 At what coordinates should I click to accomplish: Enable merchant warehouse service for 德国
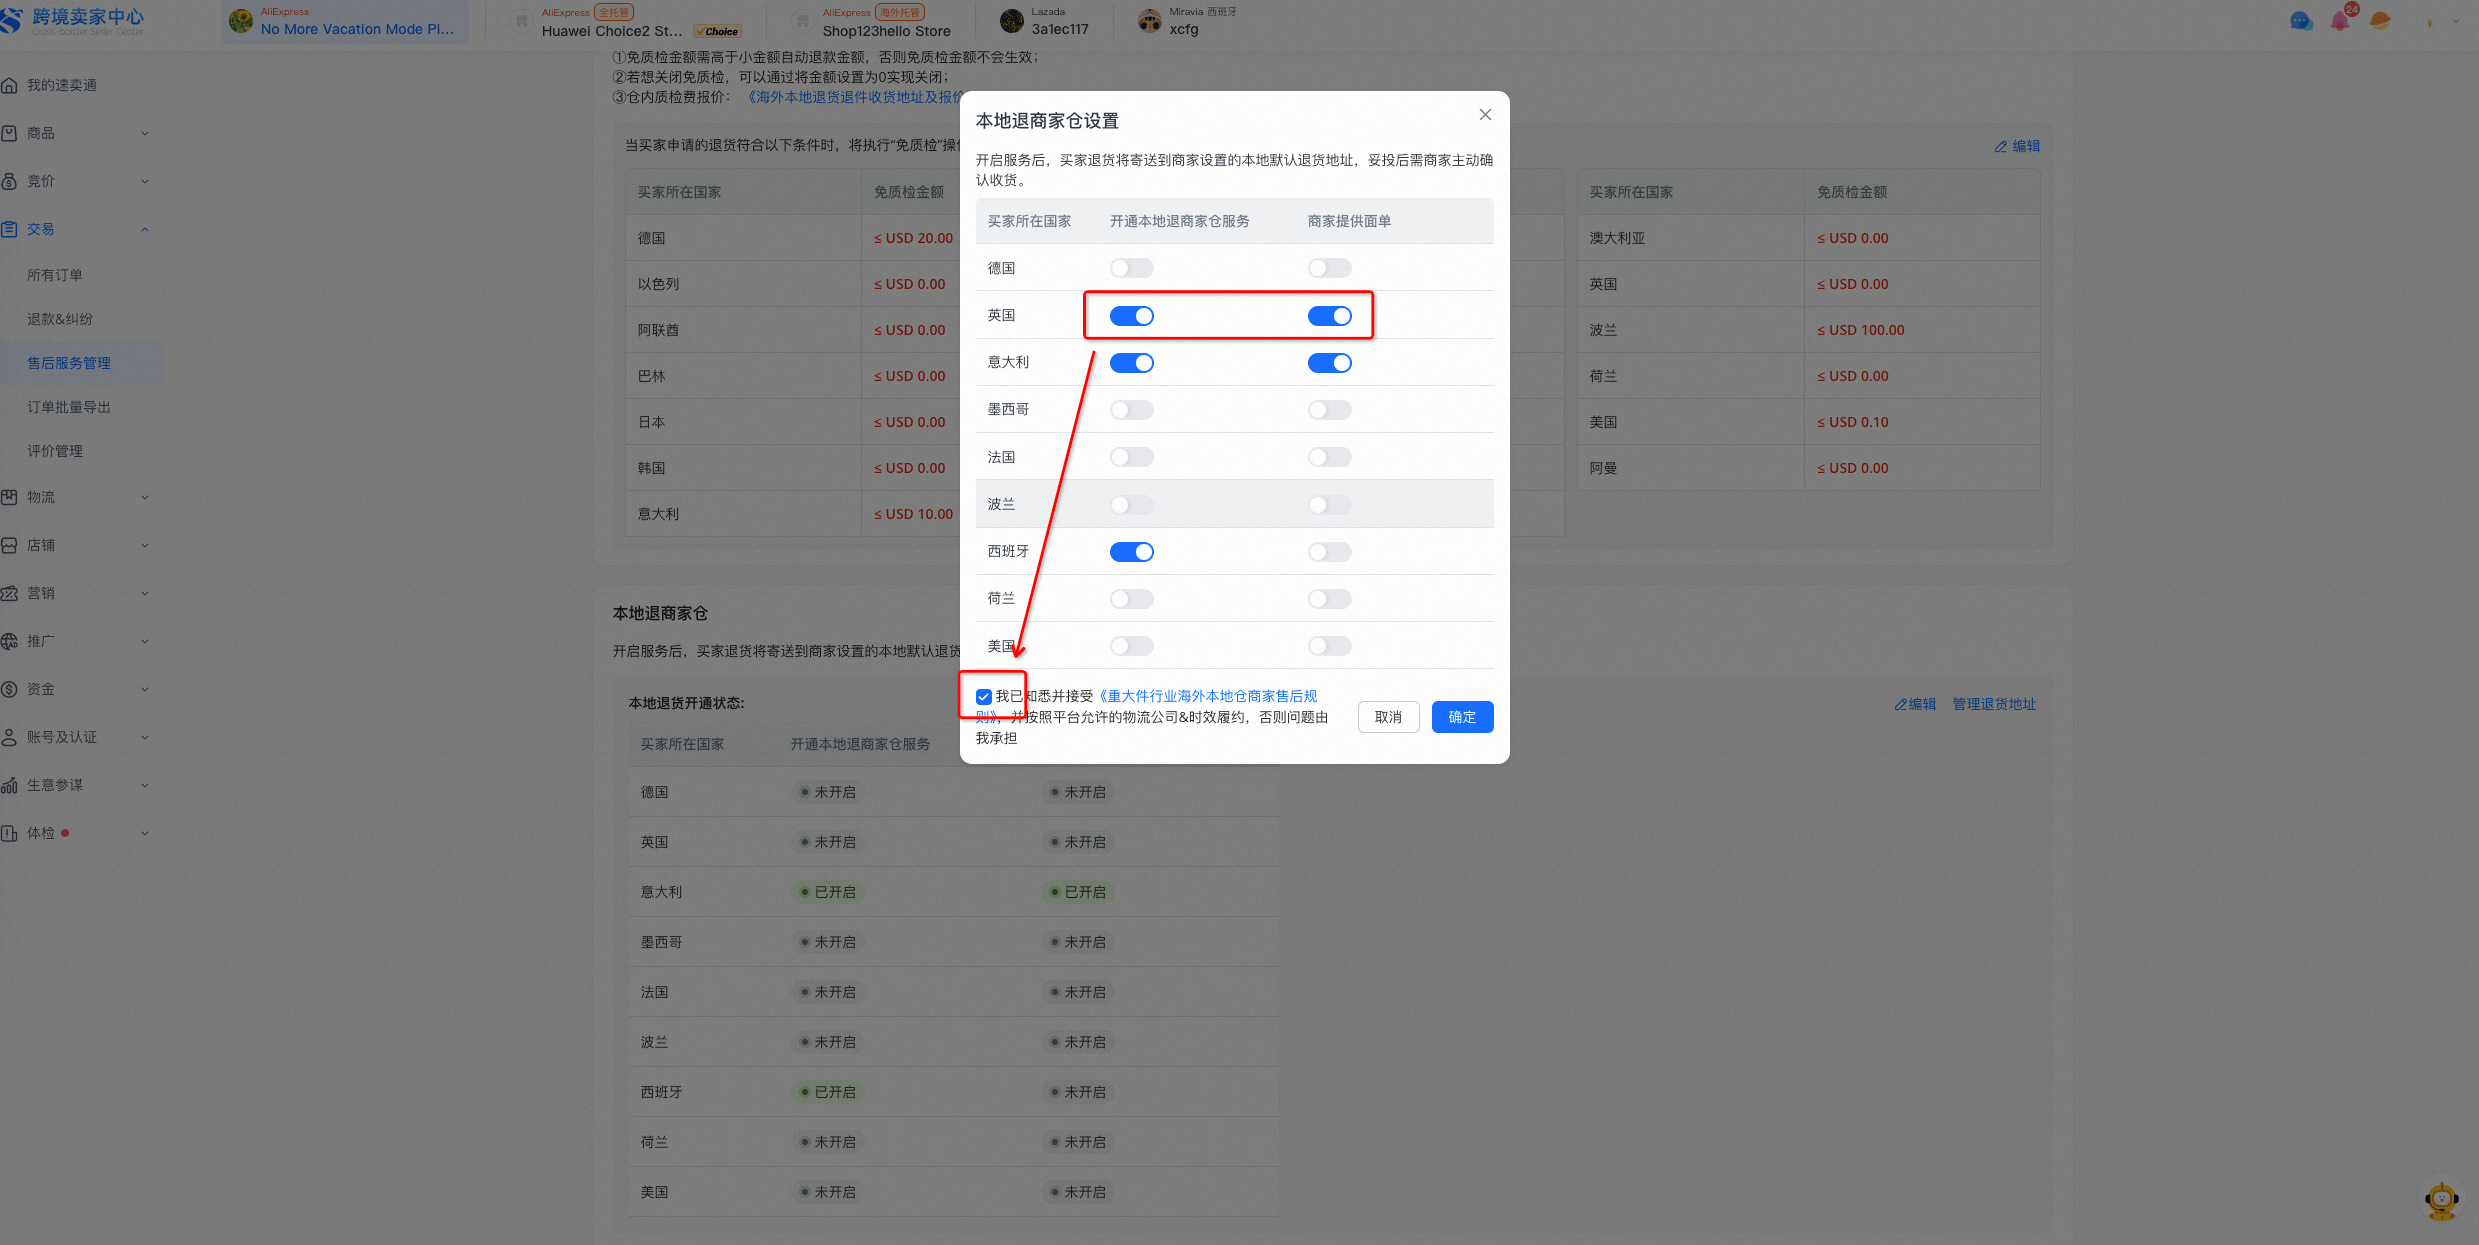pos(1131,268)
